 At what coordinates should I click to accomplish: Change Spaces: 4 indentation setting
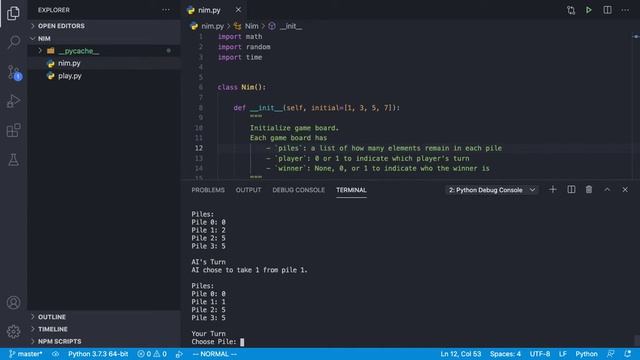505,354
